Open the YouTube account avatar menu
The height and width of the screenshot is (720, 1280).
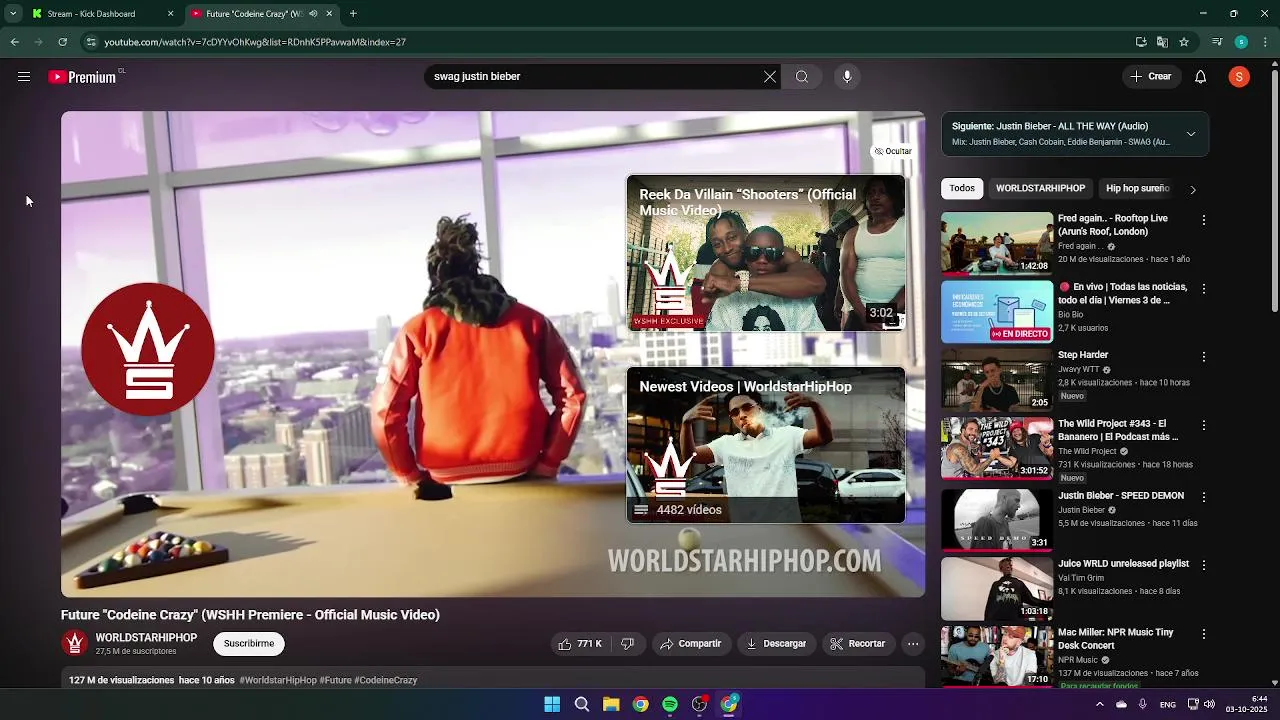pyautogui.click(x=1239, y=77)
